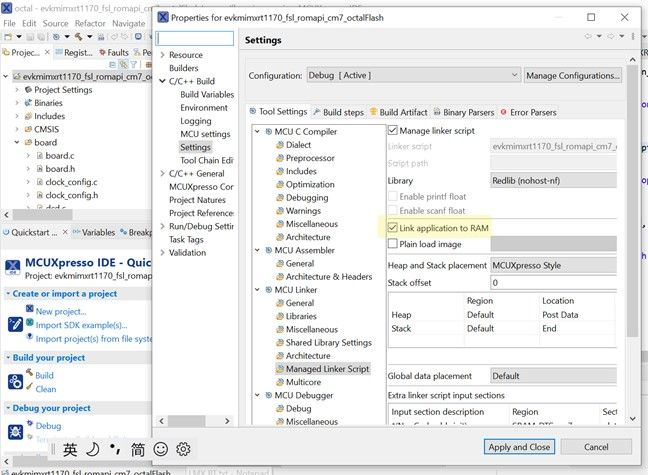Expand the Resource tree node
648x475 pixels.
coord(162,55)
